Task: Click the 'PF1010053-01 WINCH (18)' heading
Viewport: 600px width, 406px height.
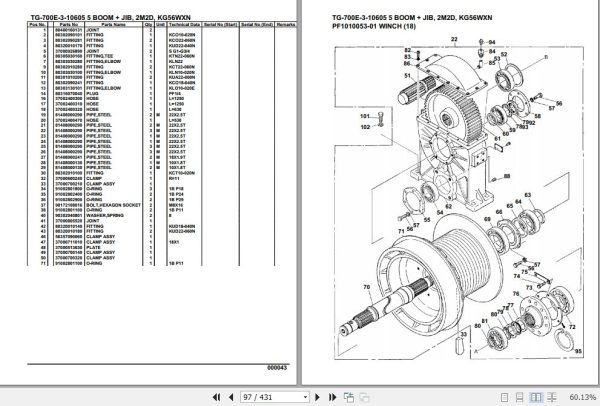Action: (373, 26)
